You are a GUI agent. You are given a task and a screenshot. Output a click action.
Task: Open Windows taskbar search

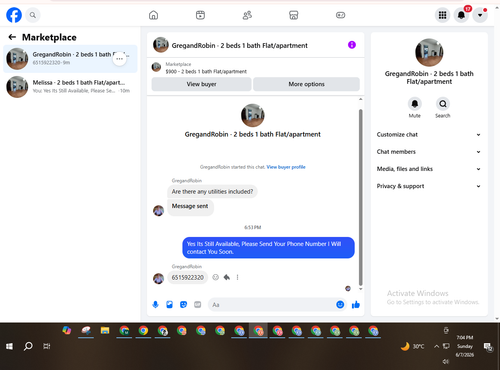(x=28, y=346)
